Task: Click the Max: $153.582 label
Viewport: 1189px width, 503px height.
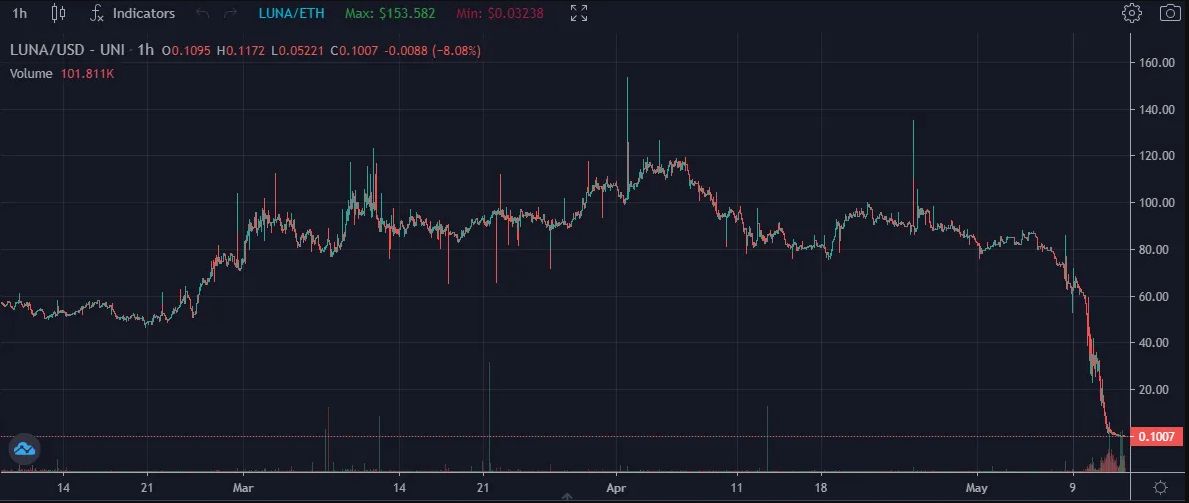Action: coord(390,13)
